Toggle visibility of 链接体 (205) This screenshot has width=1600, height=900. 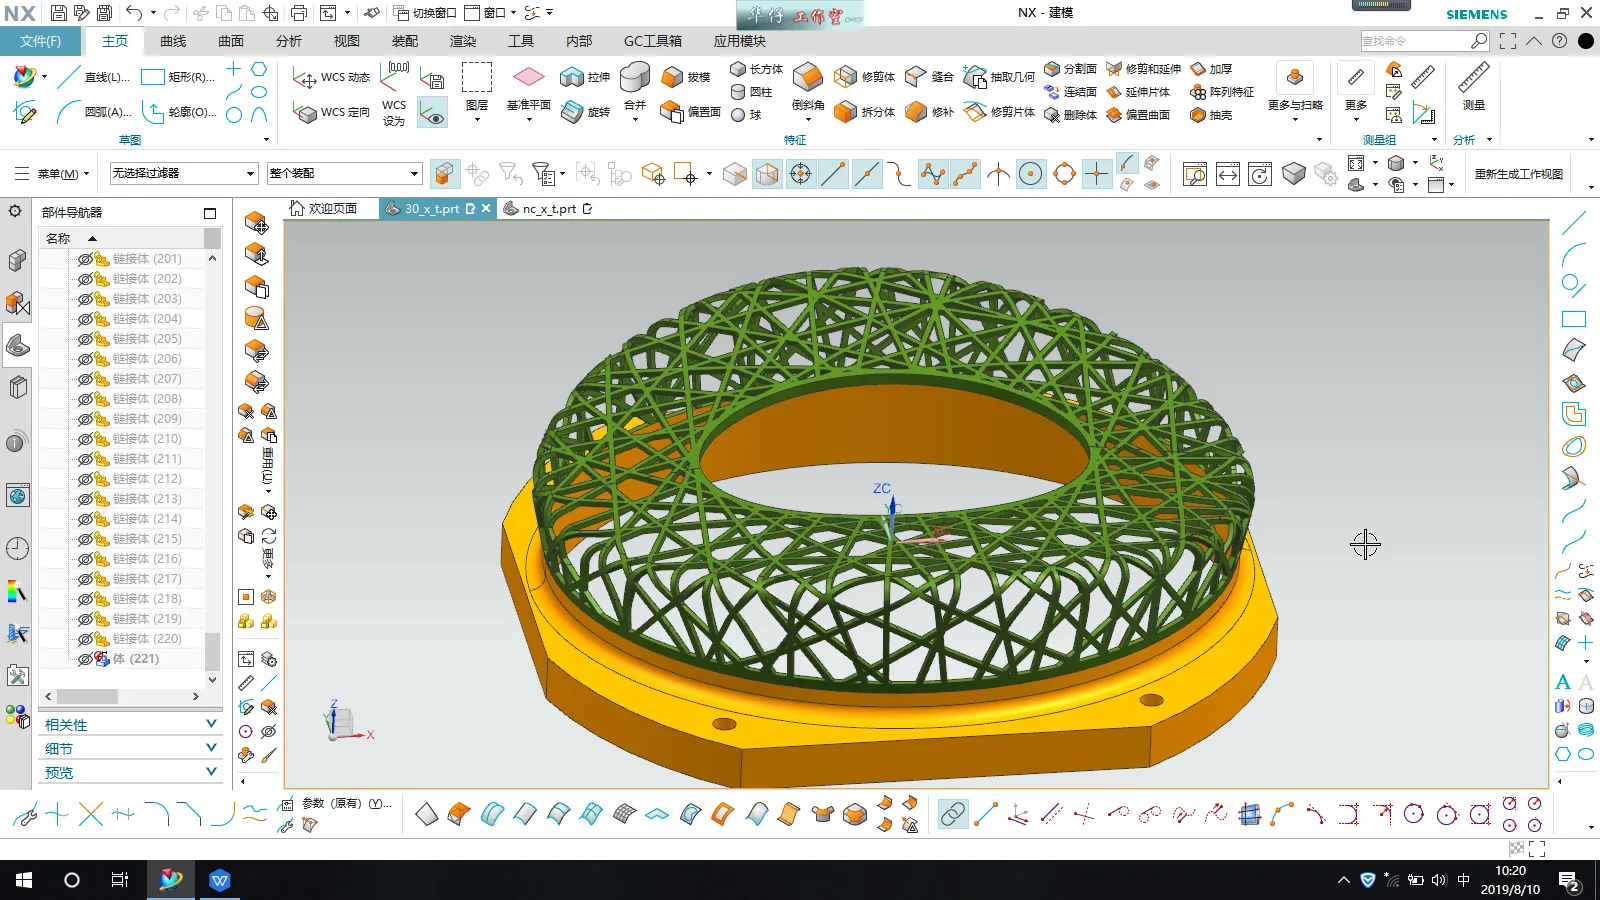[85, 339]
